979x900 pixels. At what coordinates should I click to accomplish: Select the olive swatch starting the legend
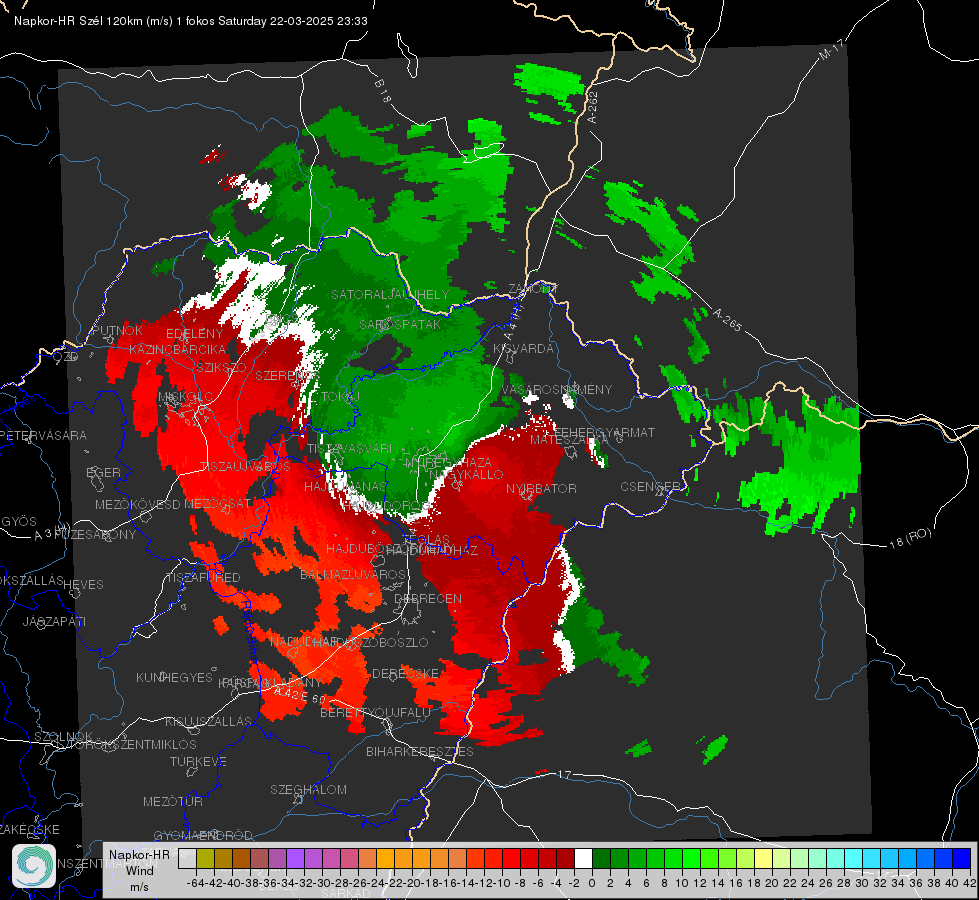pos(205,859)
